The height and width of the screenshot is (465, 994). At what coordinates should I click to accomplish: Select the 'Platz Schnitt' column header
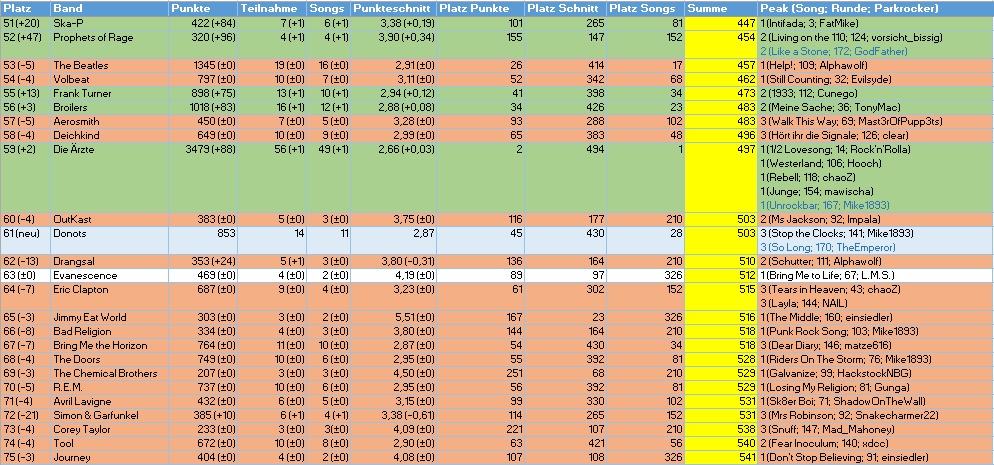click(565, 9)
